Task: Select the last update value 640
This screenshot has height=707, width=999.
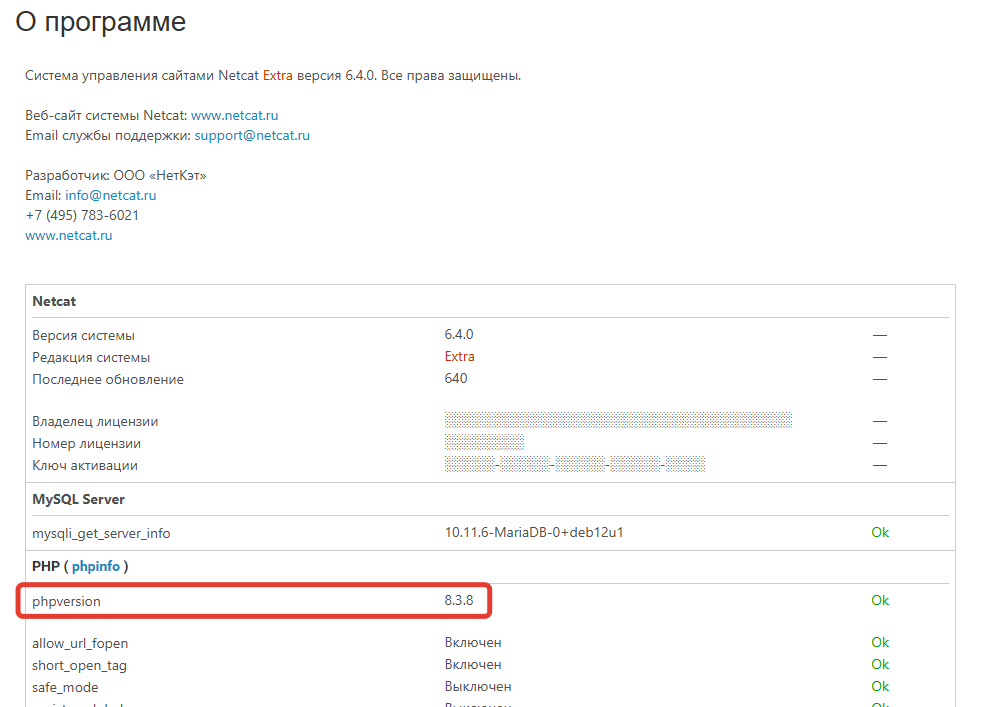Action: (x=456, y=378)
